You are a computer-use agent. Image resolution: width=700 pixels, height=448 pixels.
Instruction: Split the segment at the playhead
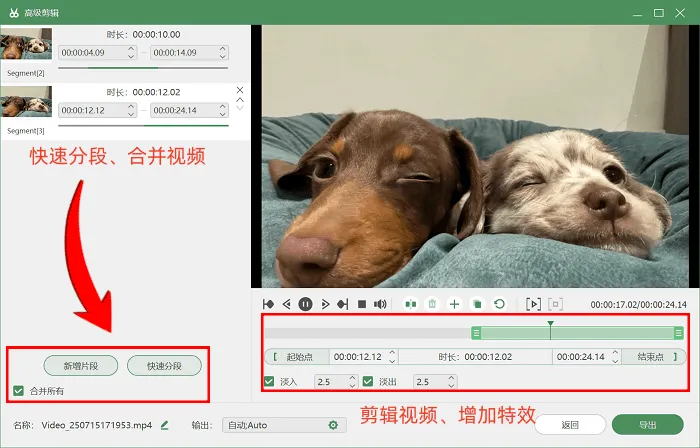click(411, 304)
